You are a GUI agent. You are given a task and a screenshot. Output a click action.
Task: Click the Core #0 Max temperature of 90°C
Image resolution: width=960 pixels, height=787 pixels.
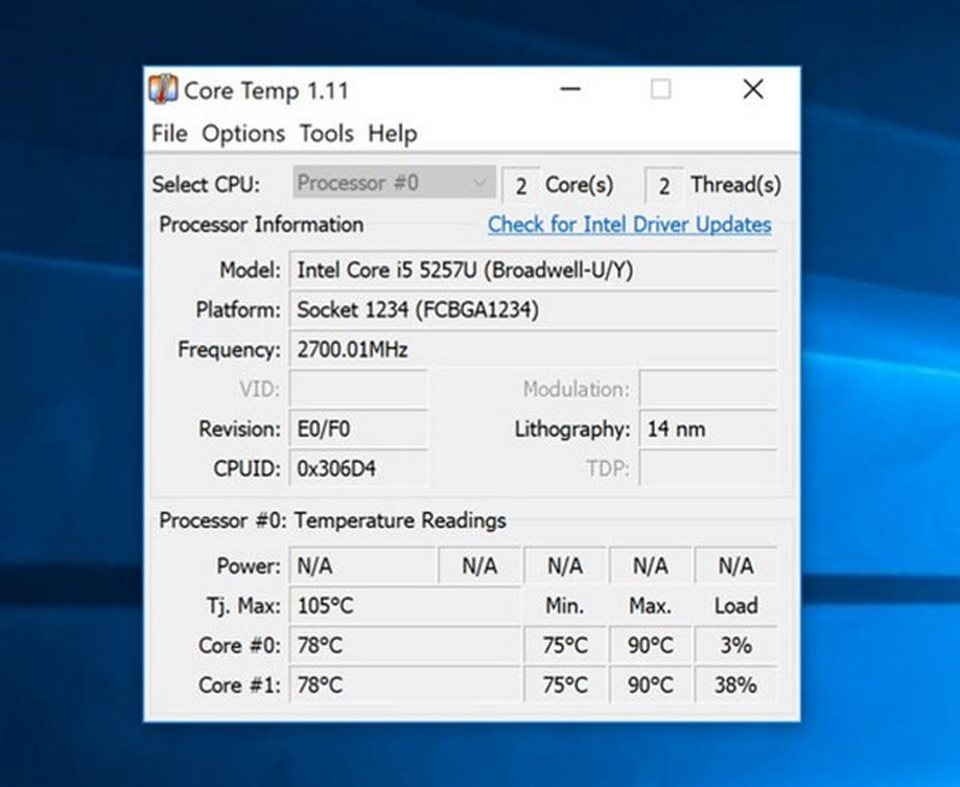(650, 645)
